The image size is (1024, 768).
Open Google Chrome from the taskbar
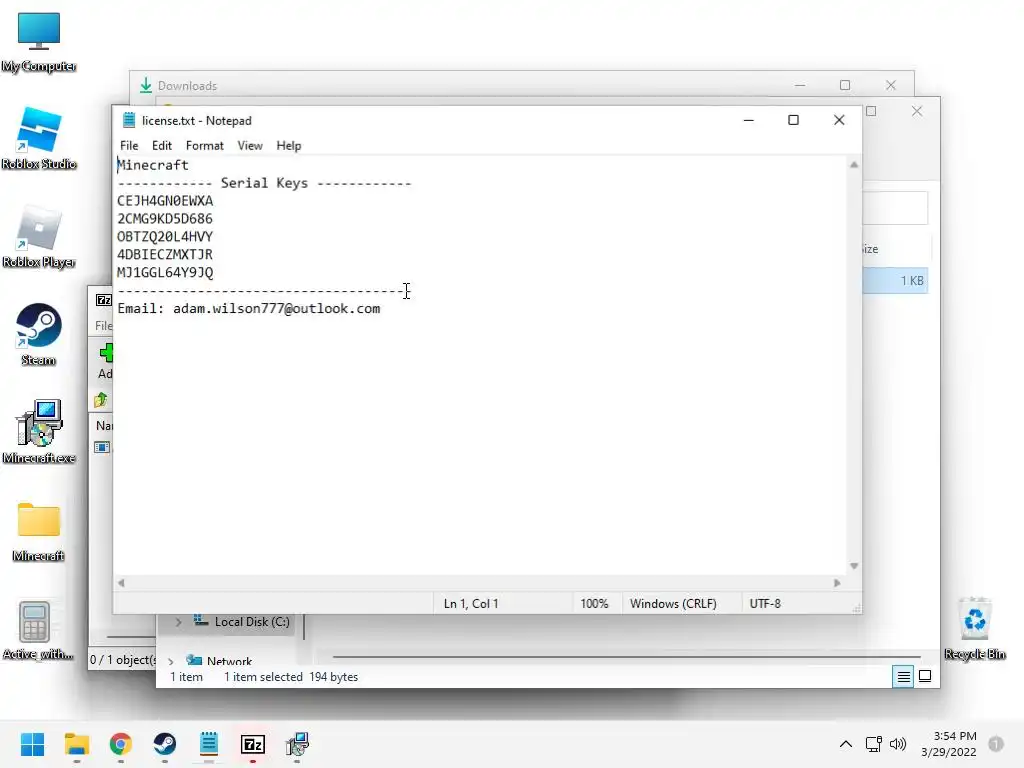tap(121, 744)
